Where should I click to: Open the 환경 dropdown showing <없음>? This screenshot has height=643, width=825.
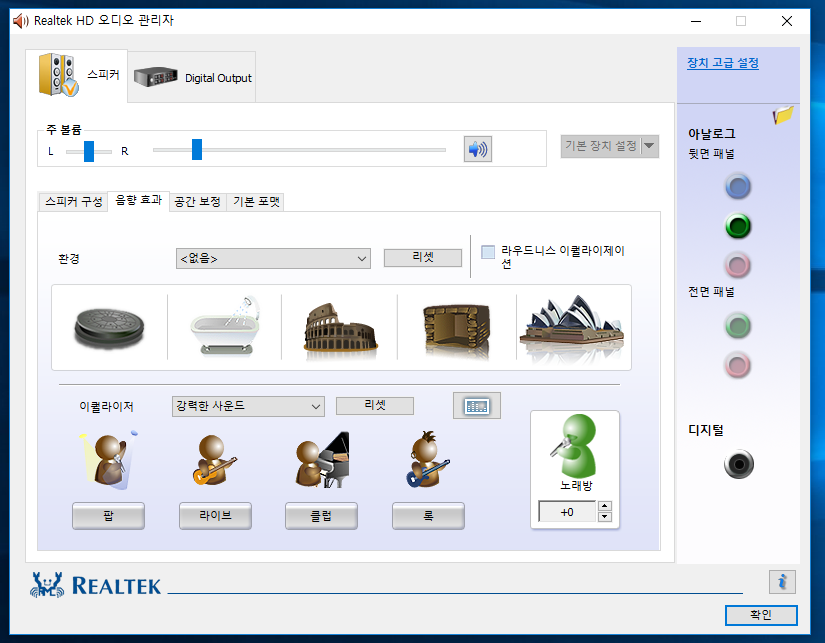(x=273, y=258)
